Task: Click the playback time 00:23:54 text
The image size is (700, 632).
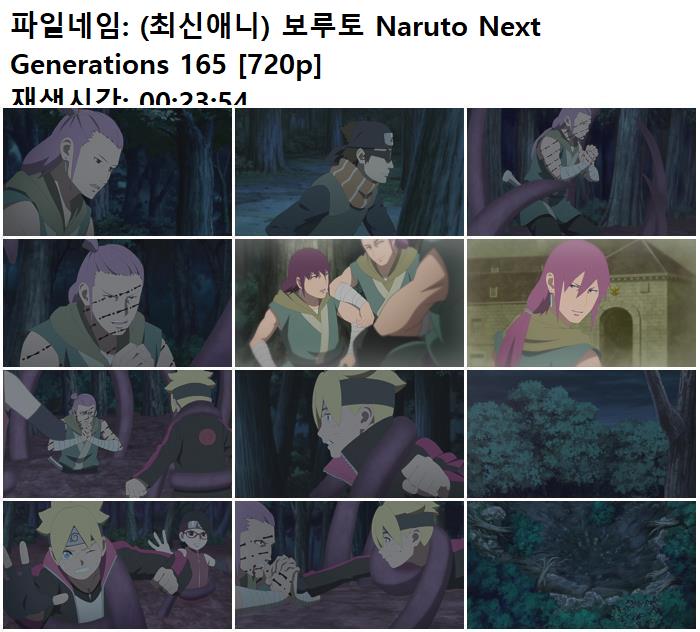Action: tap(193, 98)
